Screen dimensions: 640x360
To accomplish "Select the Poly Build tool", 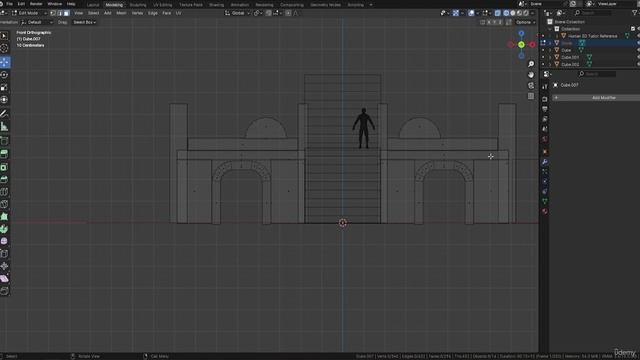I will [x=4, y=216].
